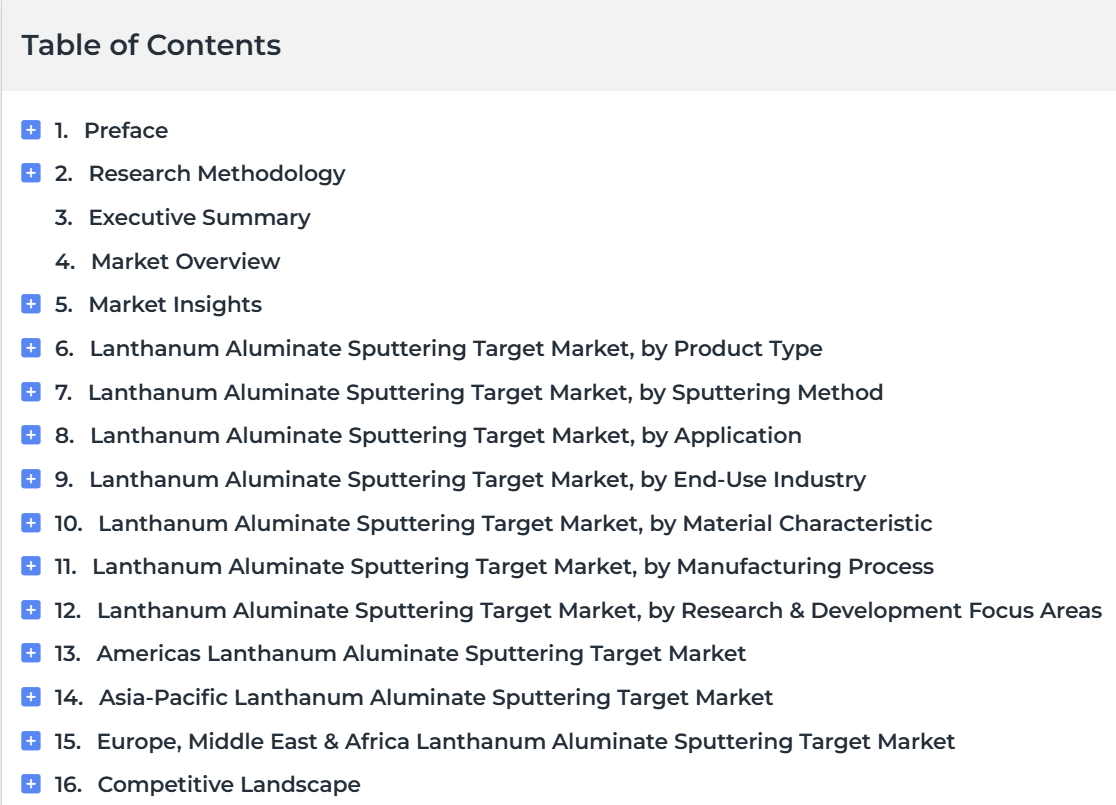Select the Market Overview entry
Screen dimensions: 1116x805
pos(186,261)
